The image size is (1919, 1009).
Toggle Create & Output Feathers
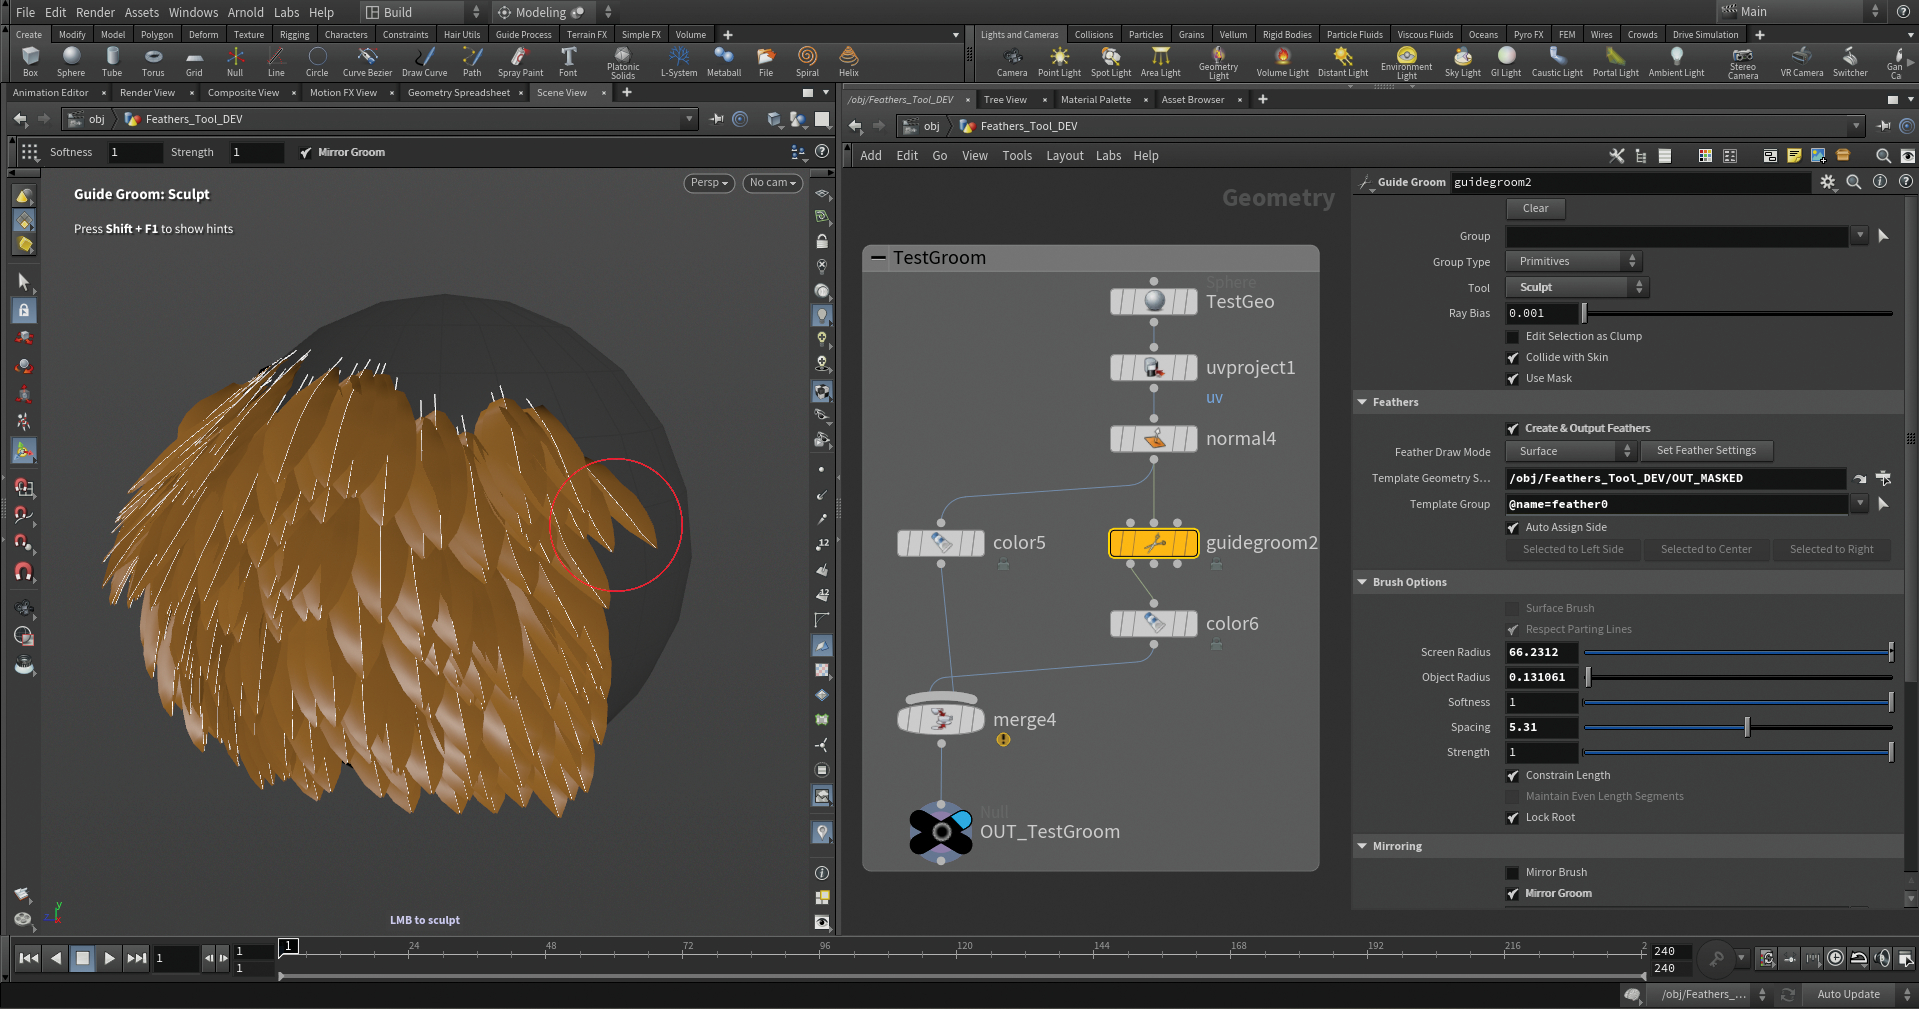(x=1513, y=429)
